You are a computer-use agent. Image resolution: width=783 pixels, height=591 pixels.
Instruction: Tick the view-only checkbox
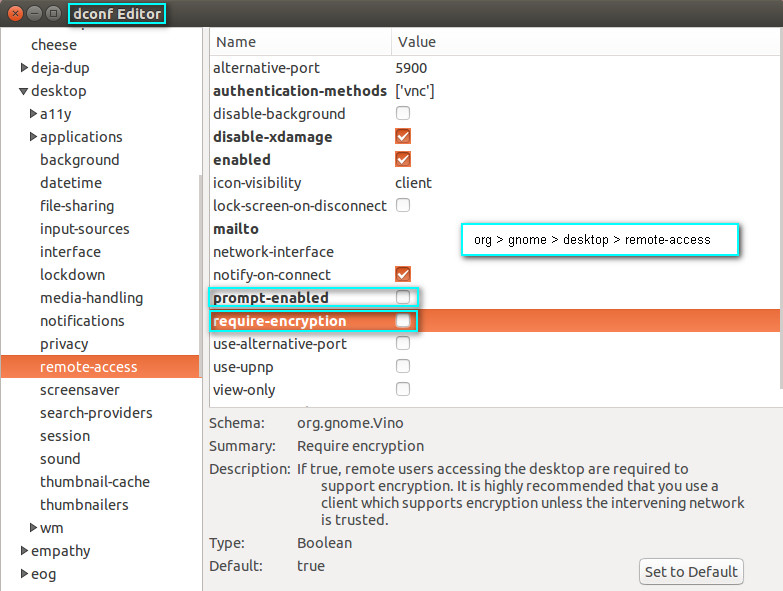403,389
